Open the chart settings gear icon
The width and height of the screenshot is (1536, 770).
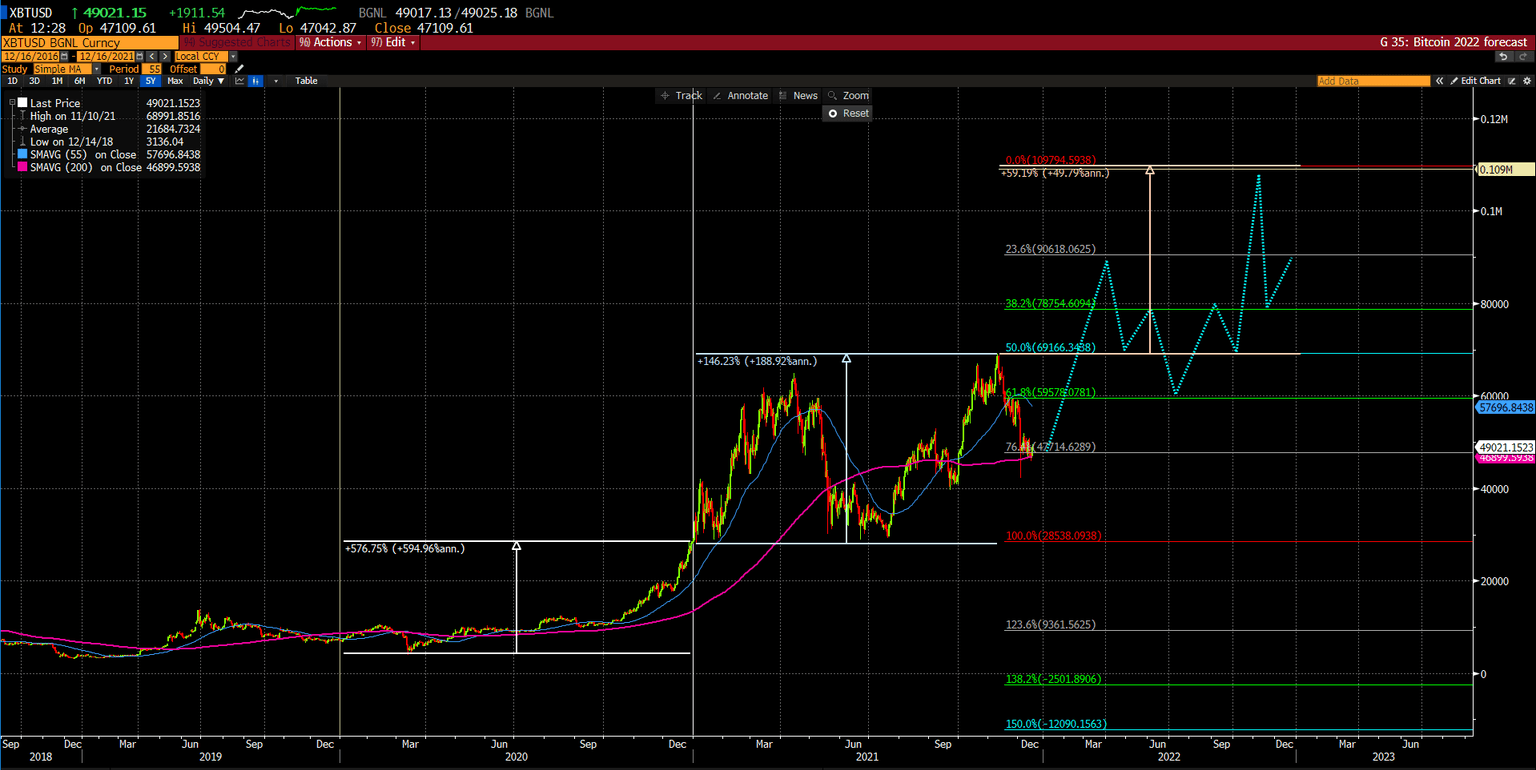pos(1528,81)
